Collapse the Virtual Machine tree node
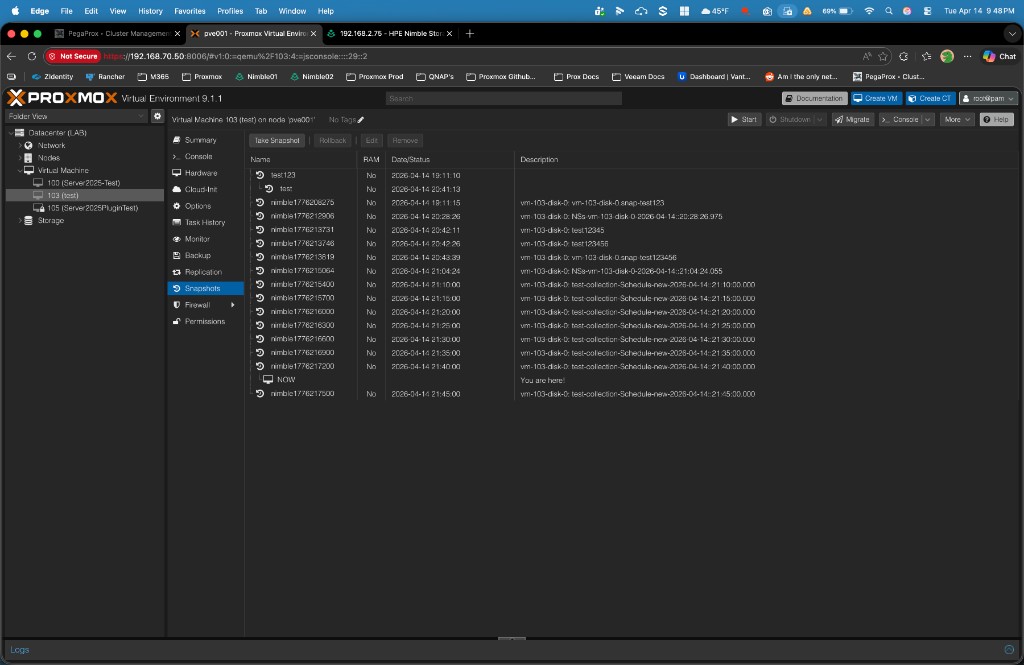This screenshot has width=1024, height=665. [x=22, y=168]
